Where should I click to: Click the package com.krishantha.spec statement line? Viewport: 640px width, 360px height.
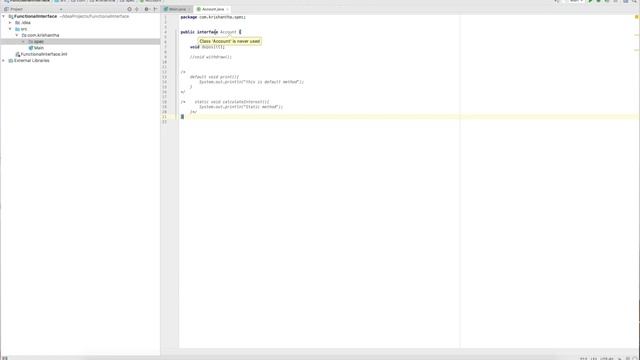pyautogui.click(x=213, y=17)
